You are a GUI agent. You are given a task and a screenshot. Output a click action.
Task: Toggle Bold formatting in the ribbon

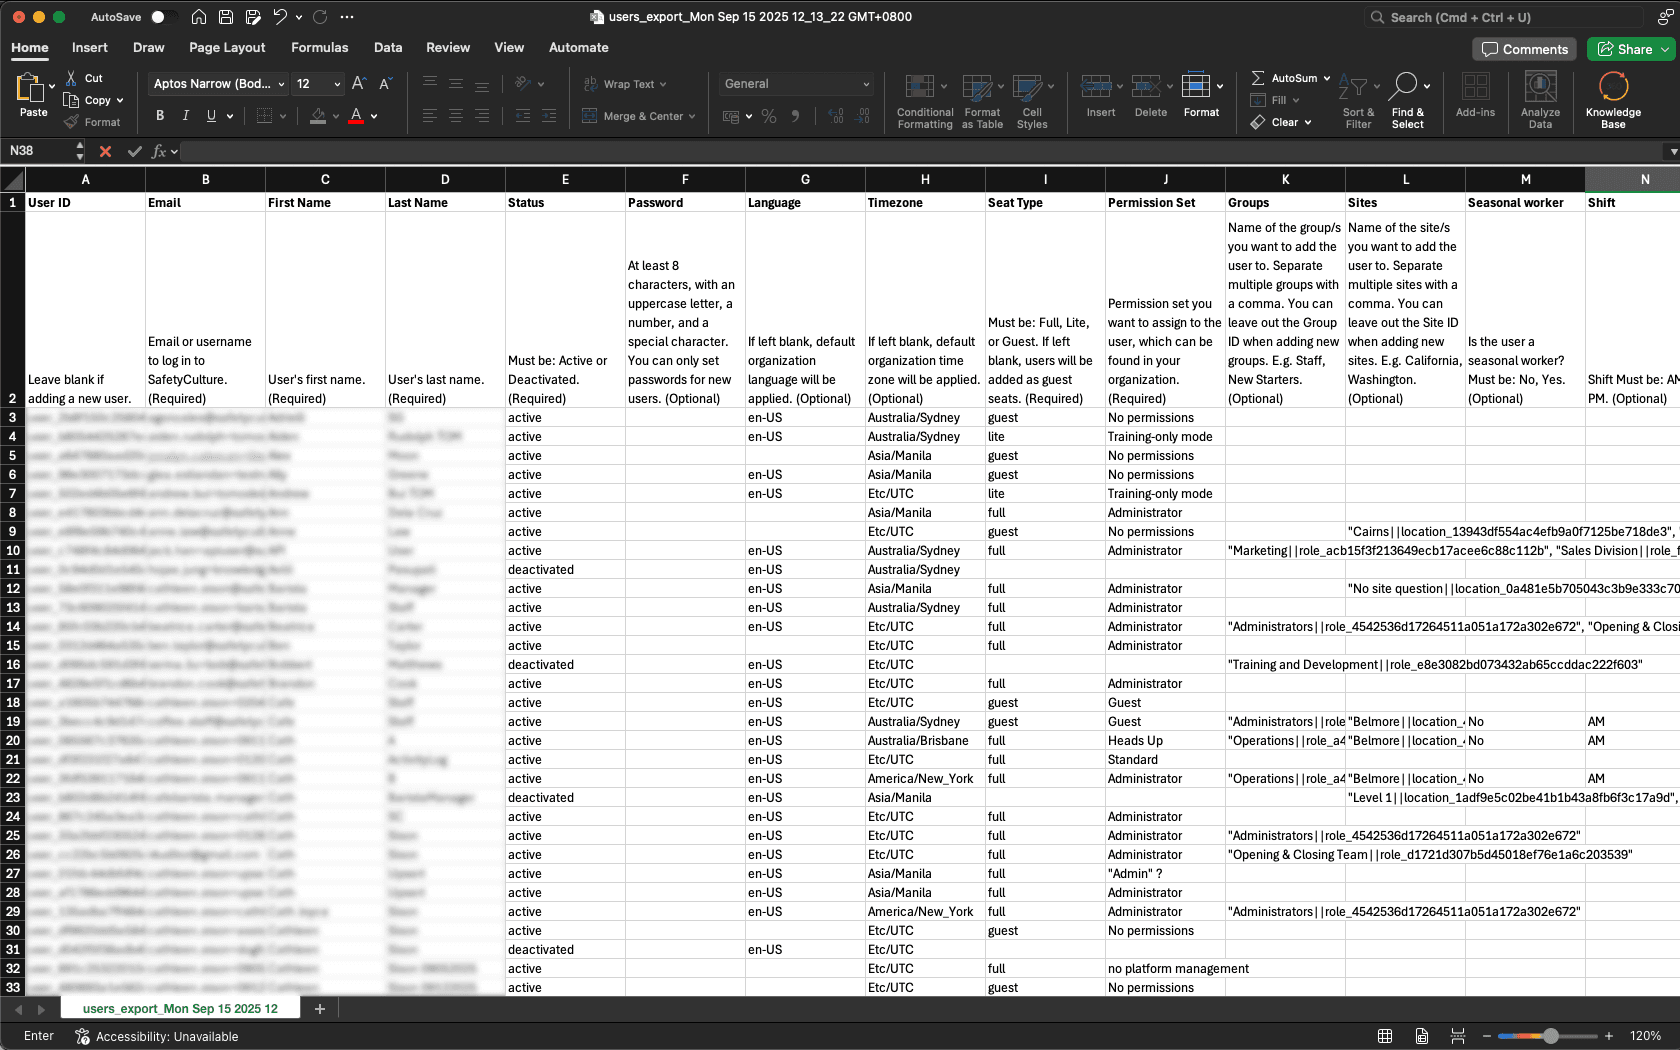(x=159, y=115)
